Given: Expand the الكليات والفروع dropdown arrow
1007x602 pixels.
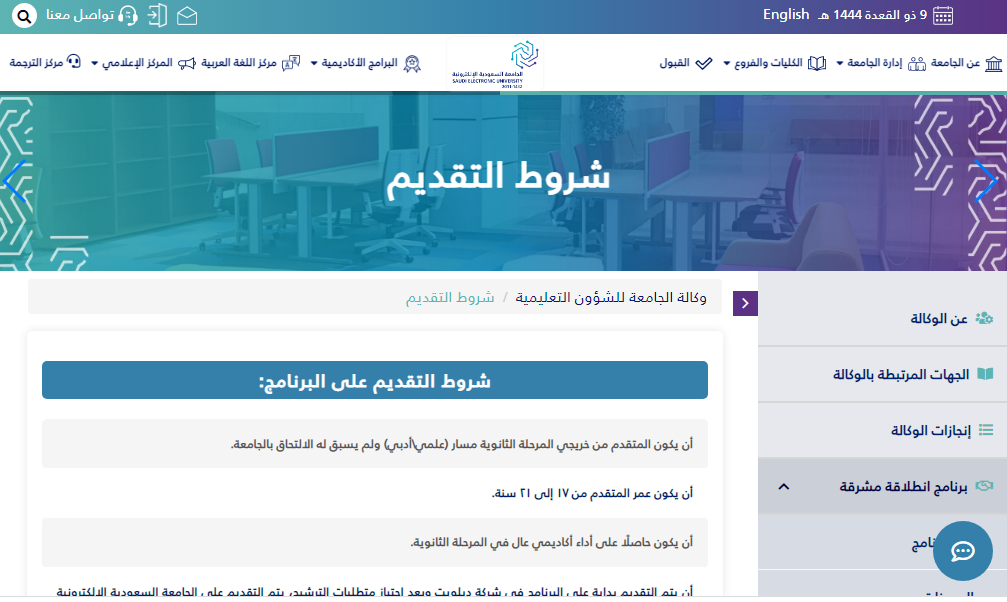Looking at the screenshot, I should tap(726, 64).
